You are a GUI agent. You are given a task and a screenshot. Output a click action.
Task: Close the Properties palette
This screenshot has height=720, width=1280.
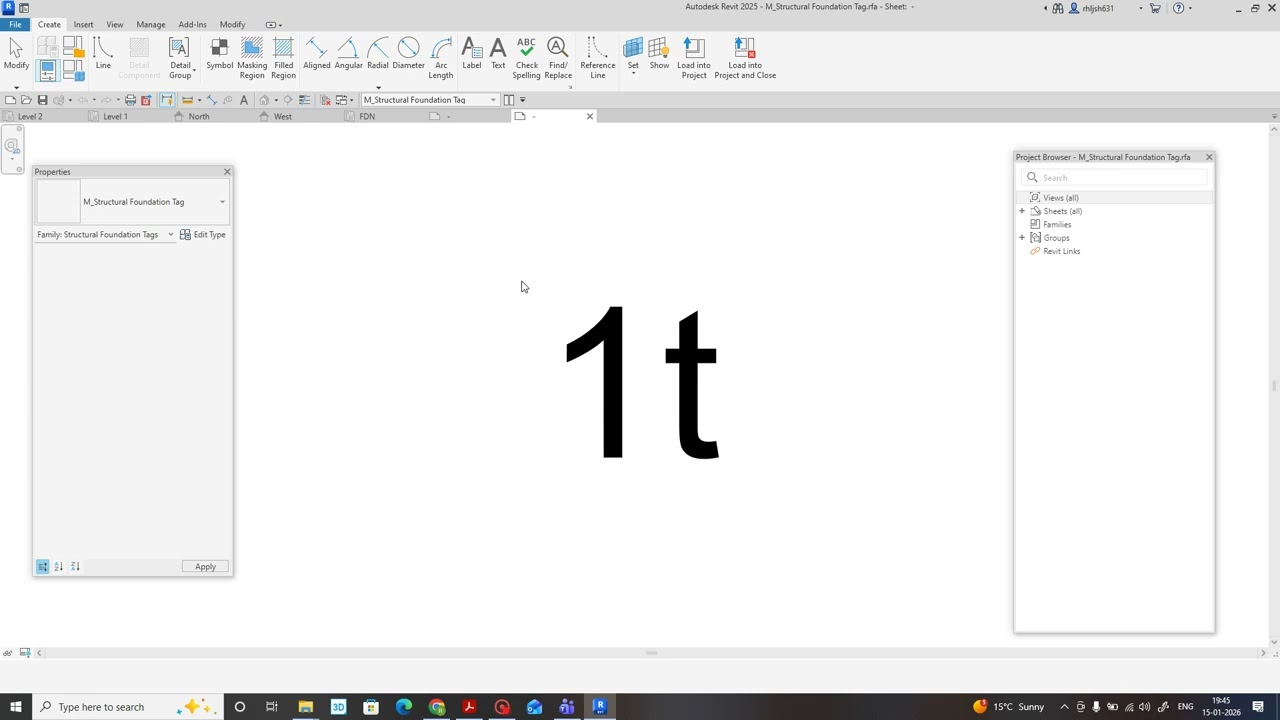tap(227, 172)
